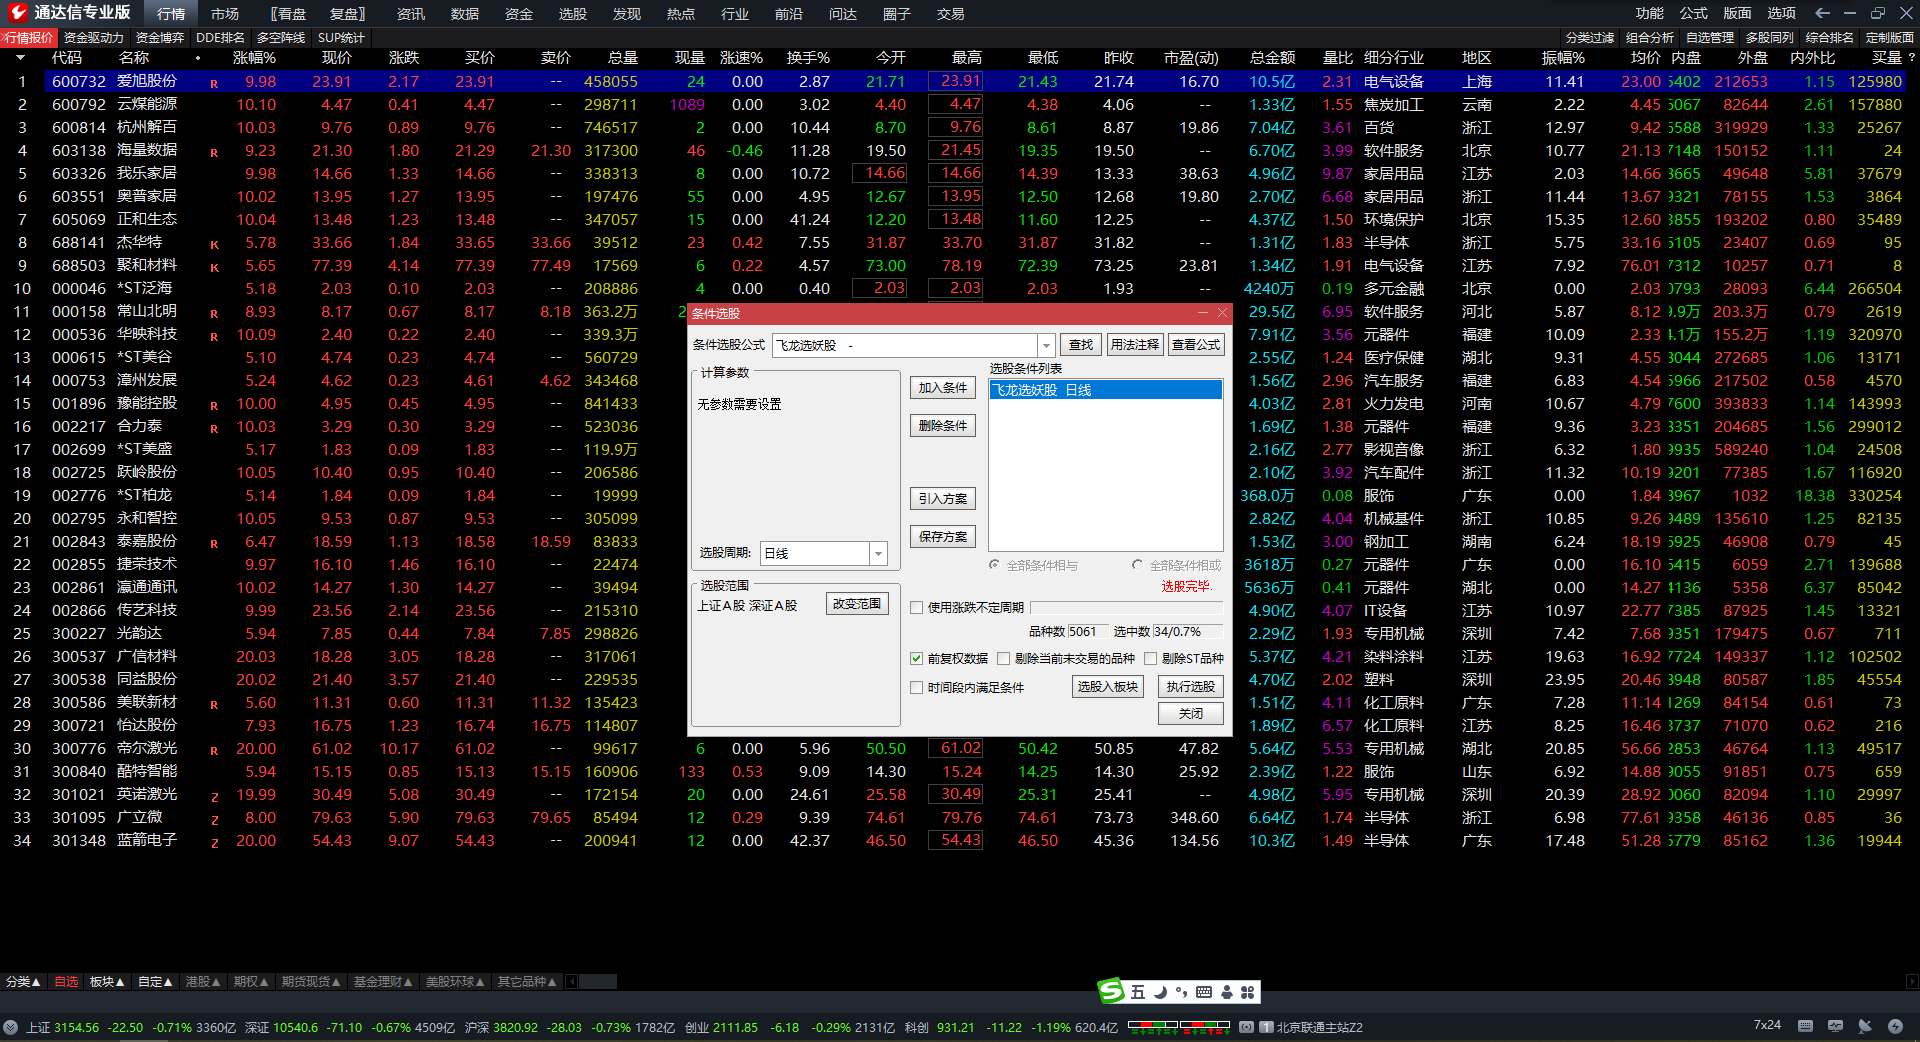
Task: Click the right arrow at the table's bottom-right corner
Action: pyautogui.click(x=1912, y=982)
